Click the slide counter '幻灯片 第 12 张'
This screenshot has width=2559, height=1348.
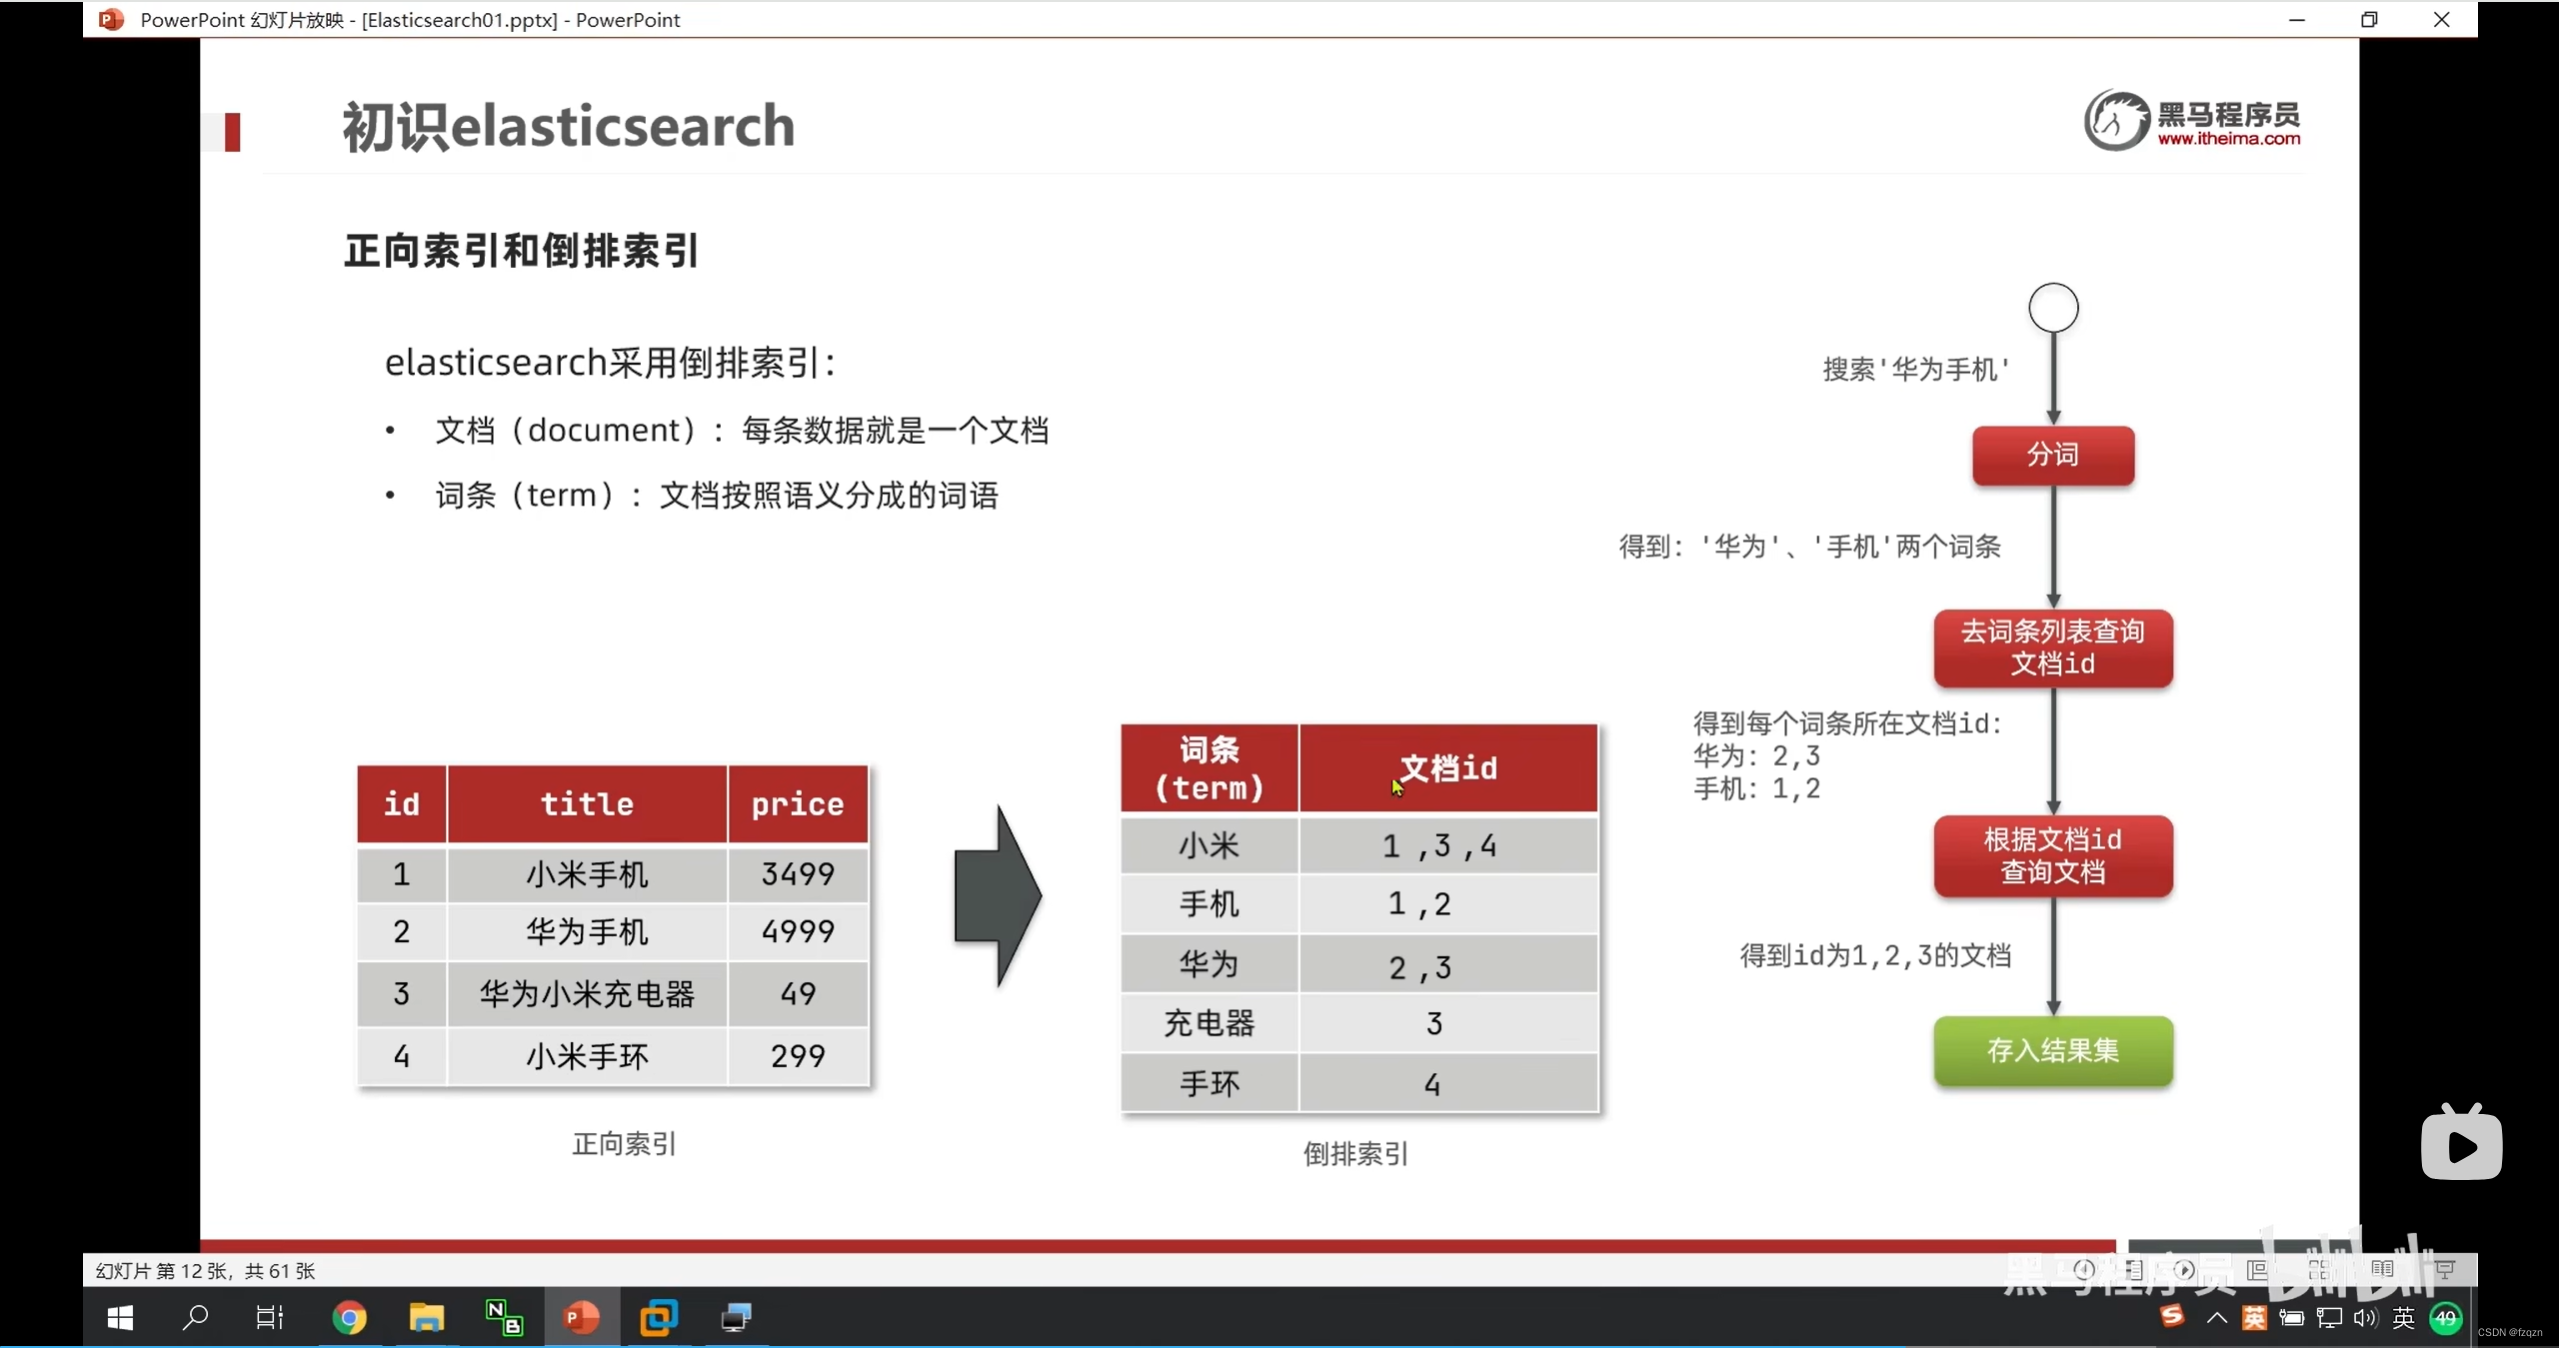click(160, 1270)
